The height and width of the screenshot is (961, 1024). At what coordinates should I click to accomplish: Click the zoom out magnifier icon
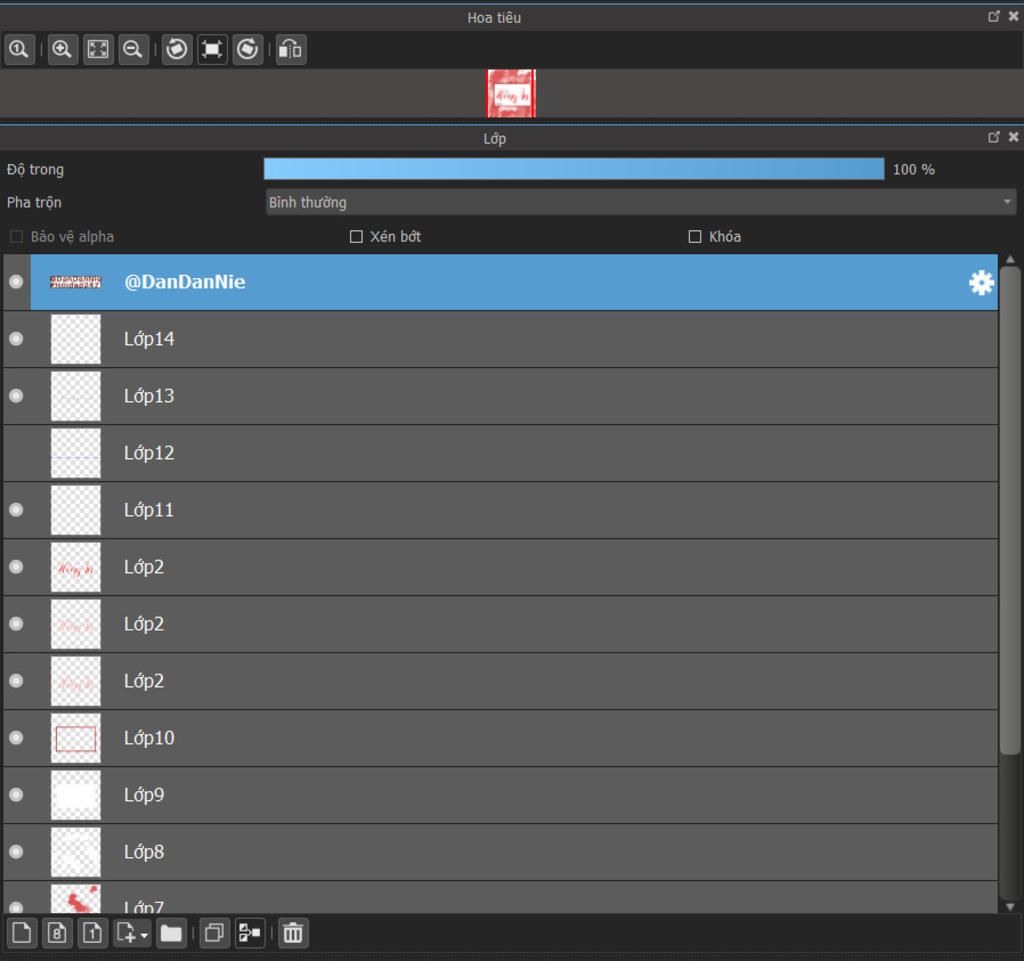pos(133,50)
